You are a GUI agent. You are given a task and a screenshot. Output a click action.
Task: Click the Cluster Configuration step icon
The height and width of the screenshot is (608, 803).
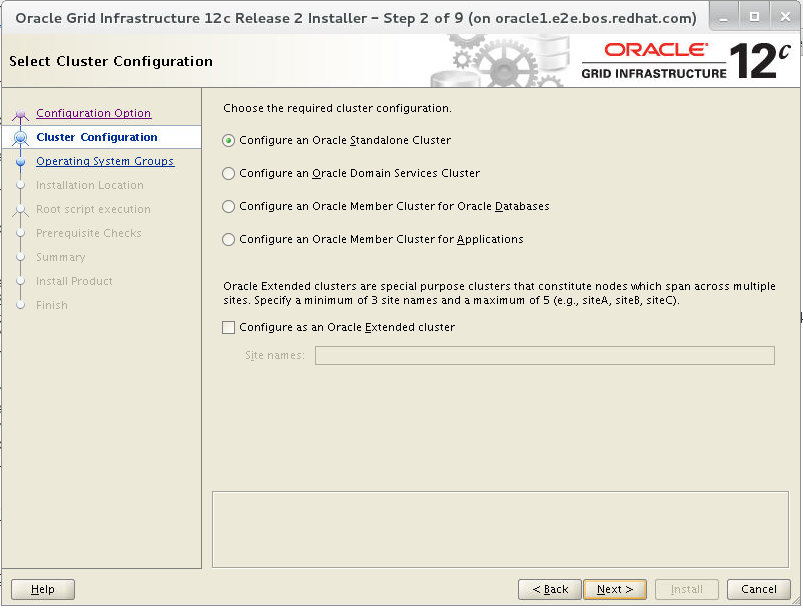20,137
